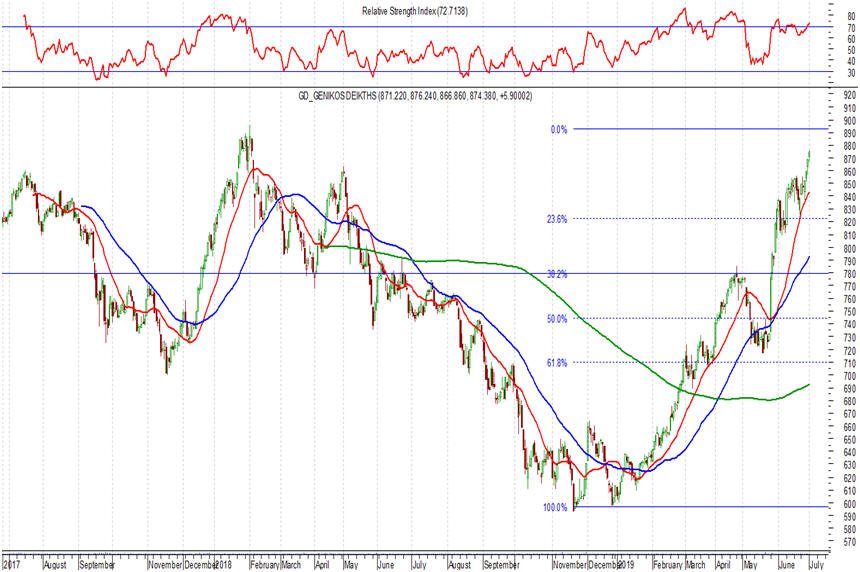Click the 870 value on price axis
This screenshot has height=572, width=860.
click(850, 160)
